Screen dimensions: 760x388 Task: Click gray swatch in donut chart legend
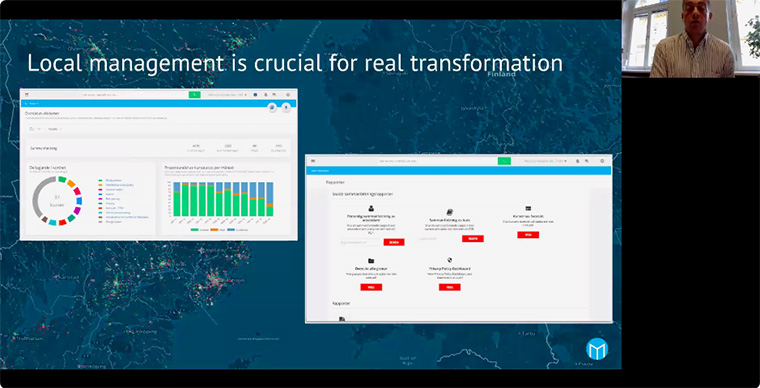pos(100,222)
